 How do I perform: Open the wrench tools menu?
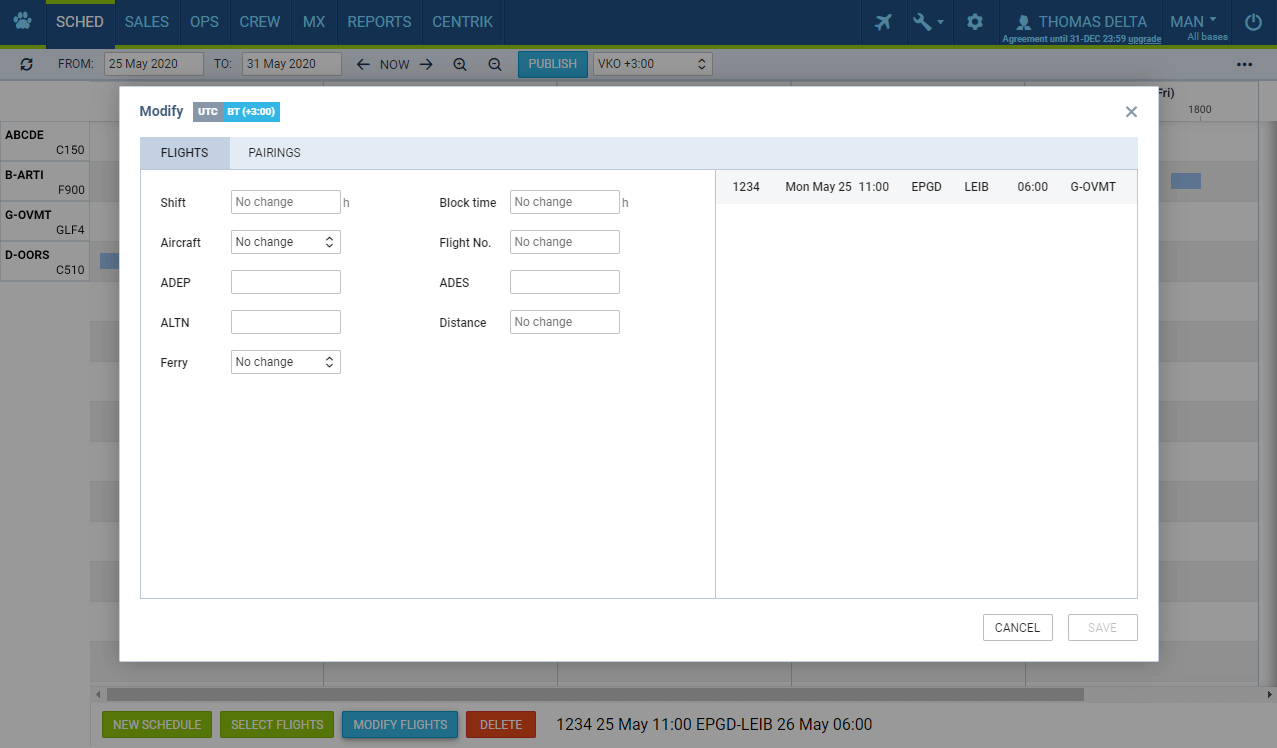(927, 22)
